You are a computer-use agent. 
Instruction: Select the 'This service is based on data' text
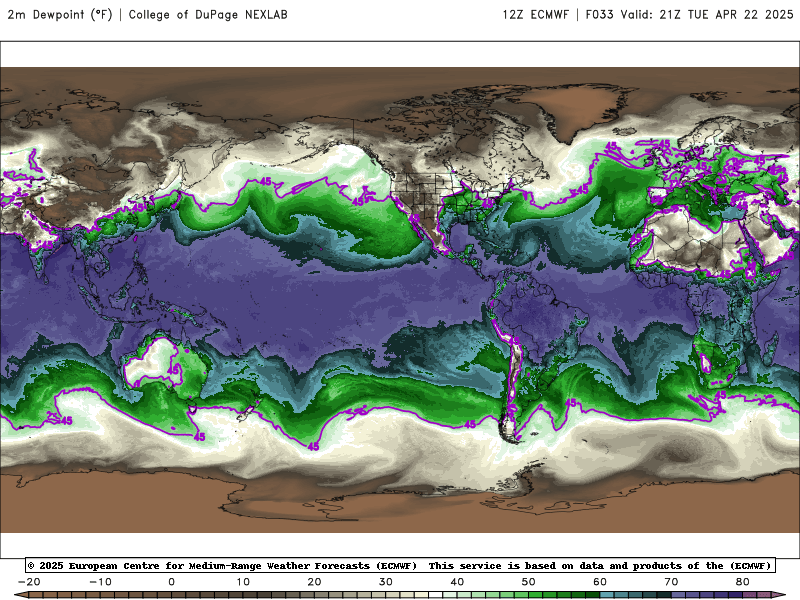tap(516, 565)
